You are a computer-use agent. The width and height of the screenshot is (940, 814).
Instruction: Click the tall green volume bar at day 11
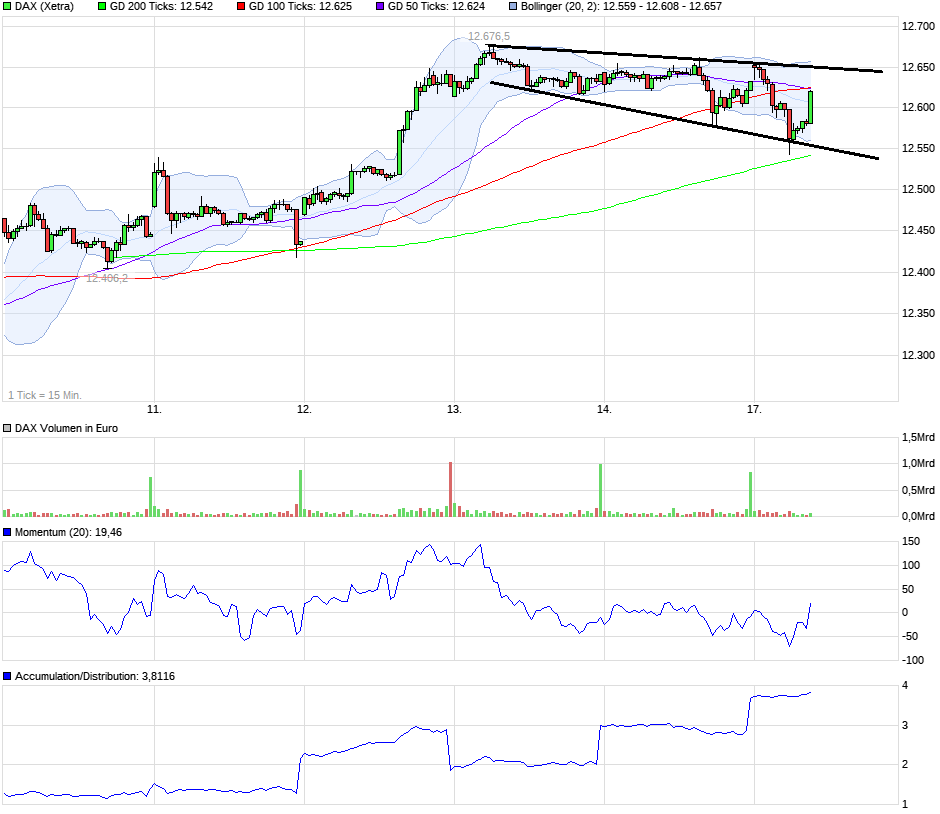point(150,497)
